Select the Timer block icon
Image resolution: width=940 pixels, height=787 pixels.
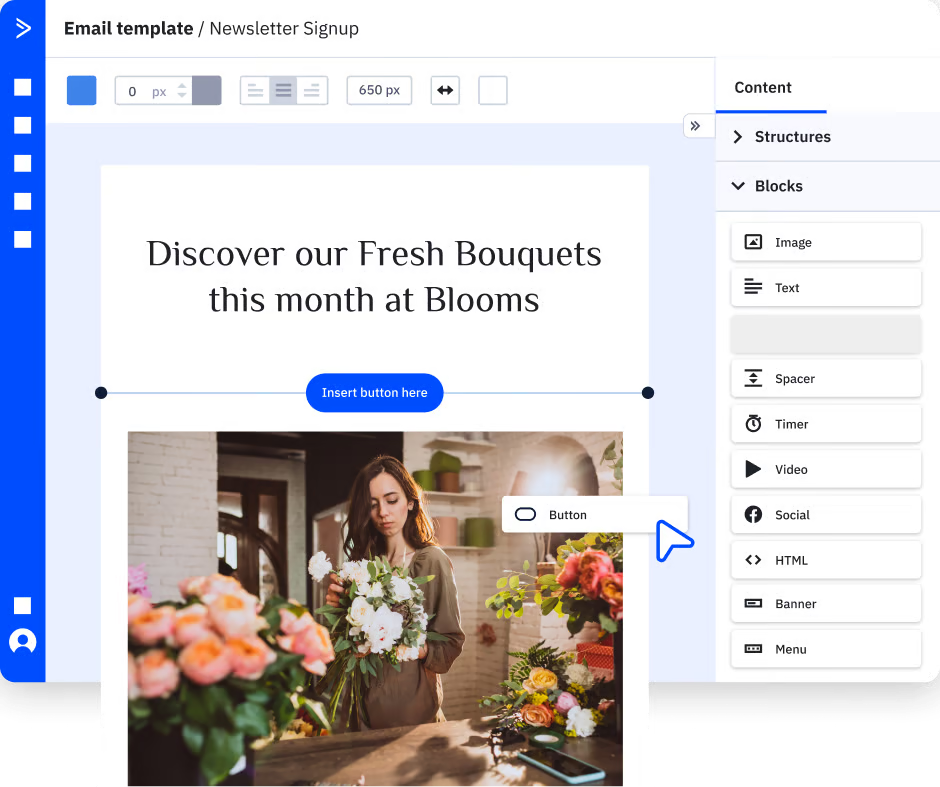[x=754, y=424]
